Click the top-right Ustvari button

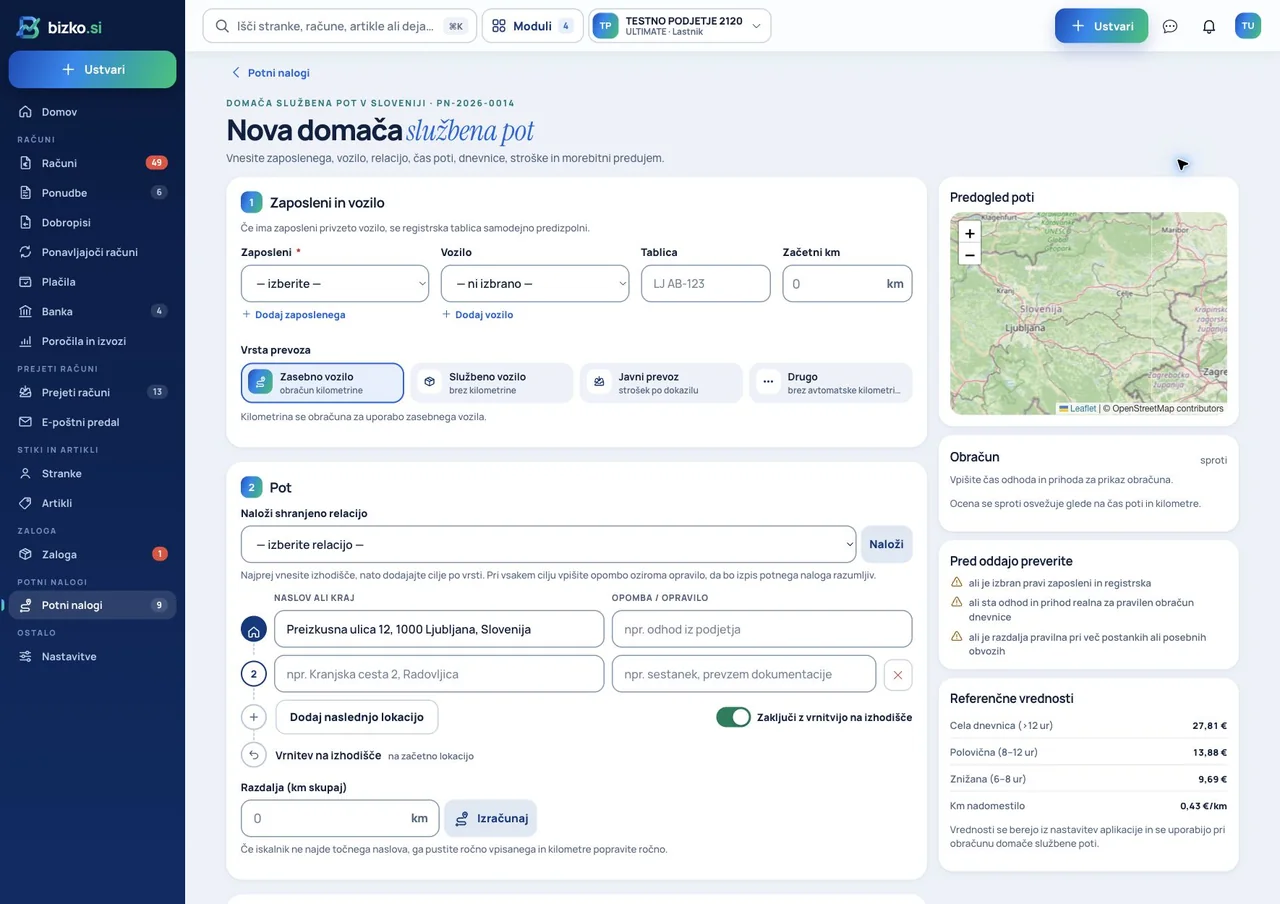(1102, 26)
